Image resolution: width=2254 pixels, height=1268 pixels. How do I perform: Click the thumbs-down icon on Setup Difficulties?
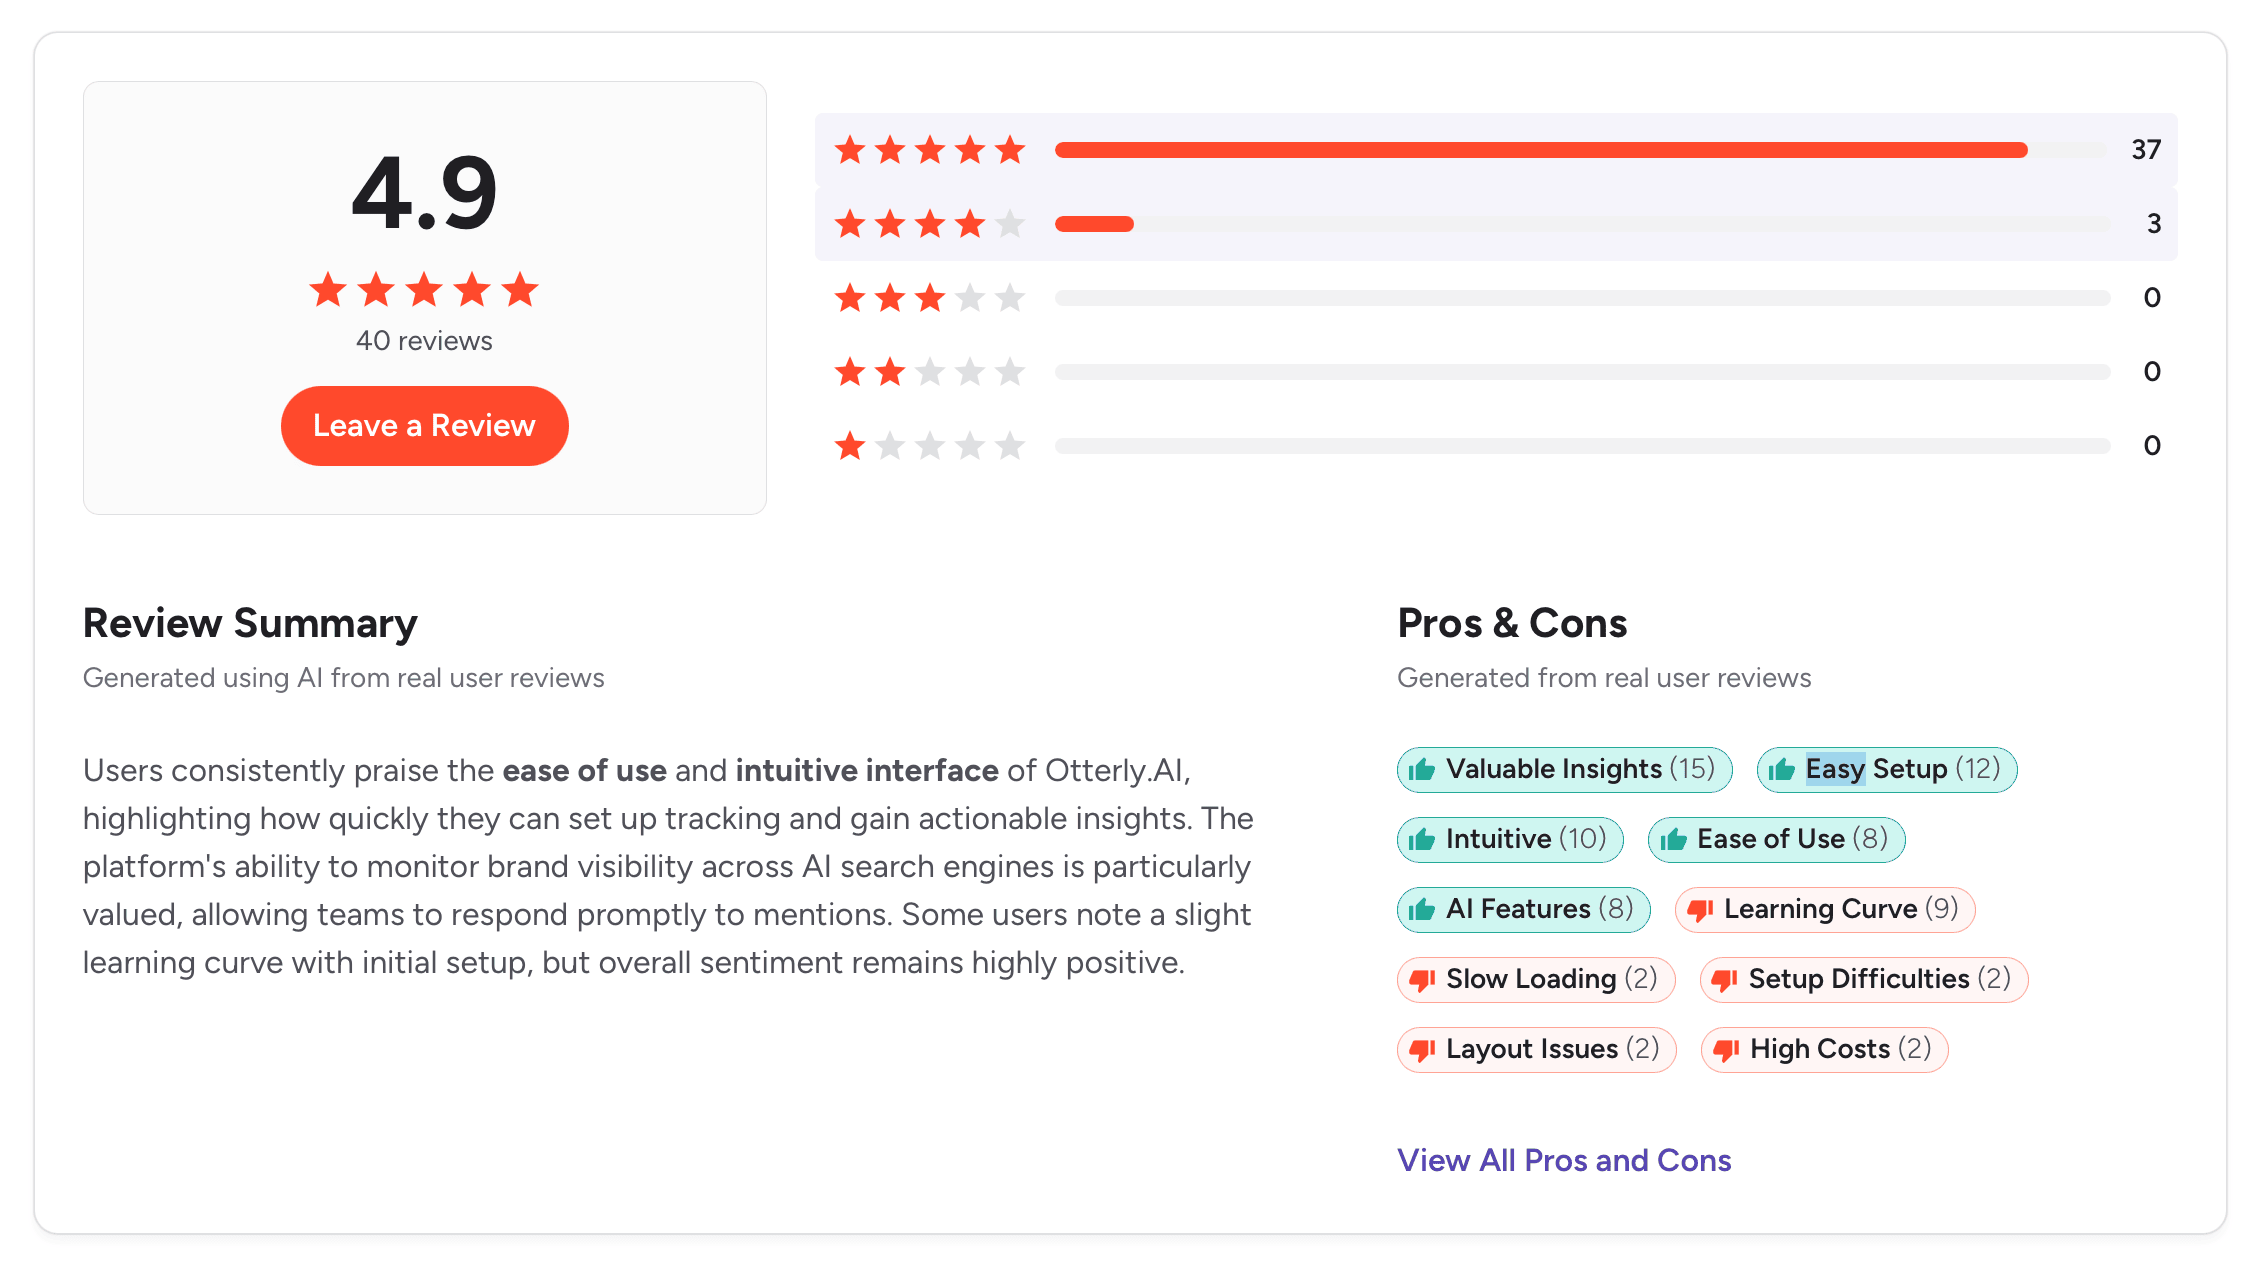coord(1726,979)
